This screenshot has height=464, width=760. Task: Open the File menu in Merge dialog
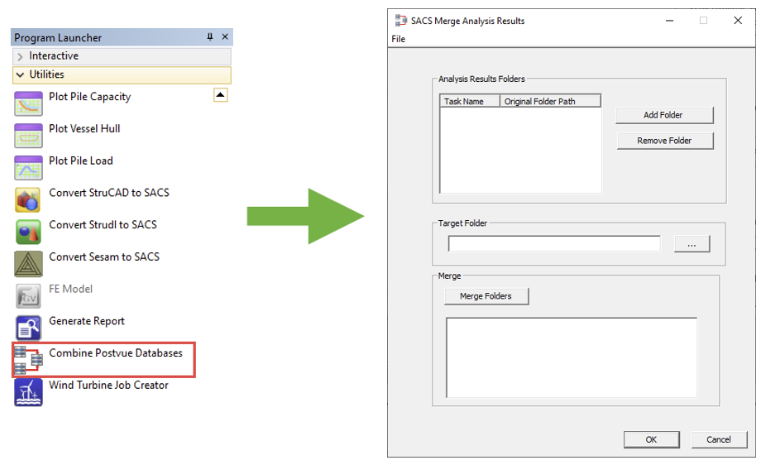coord(398,39)
